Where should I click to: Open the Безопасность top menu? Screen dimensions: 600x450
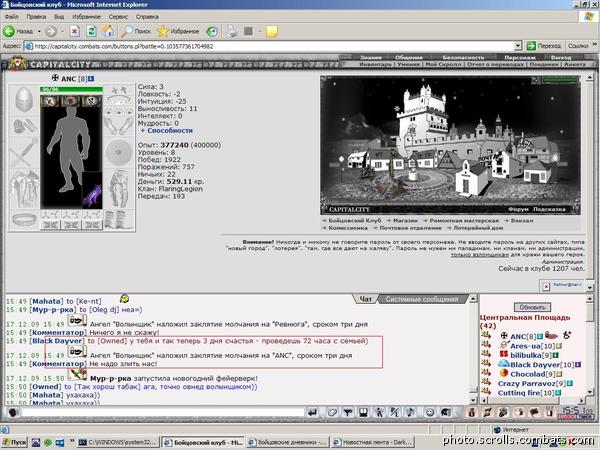[x=463, y=57]
